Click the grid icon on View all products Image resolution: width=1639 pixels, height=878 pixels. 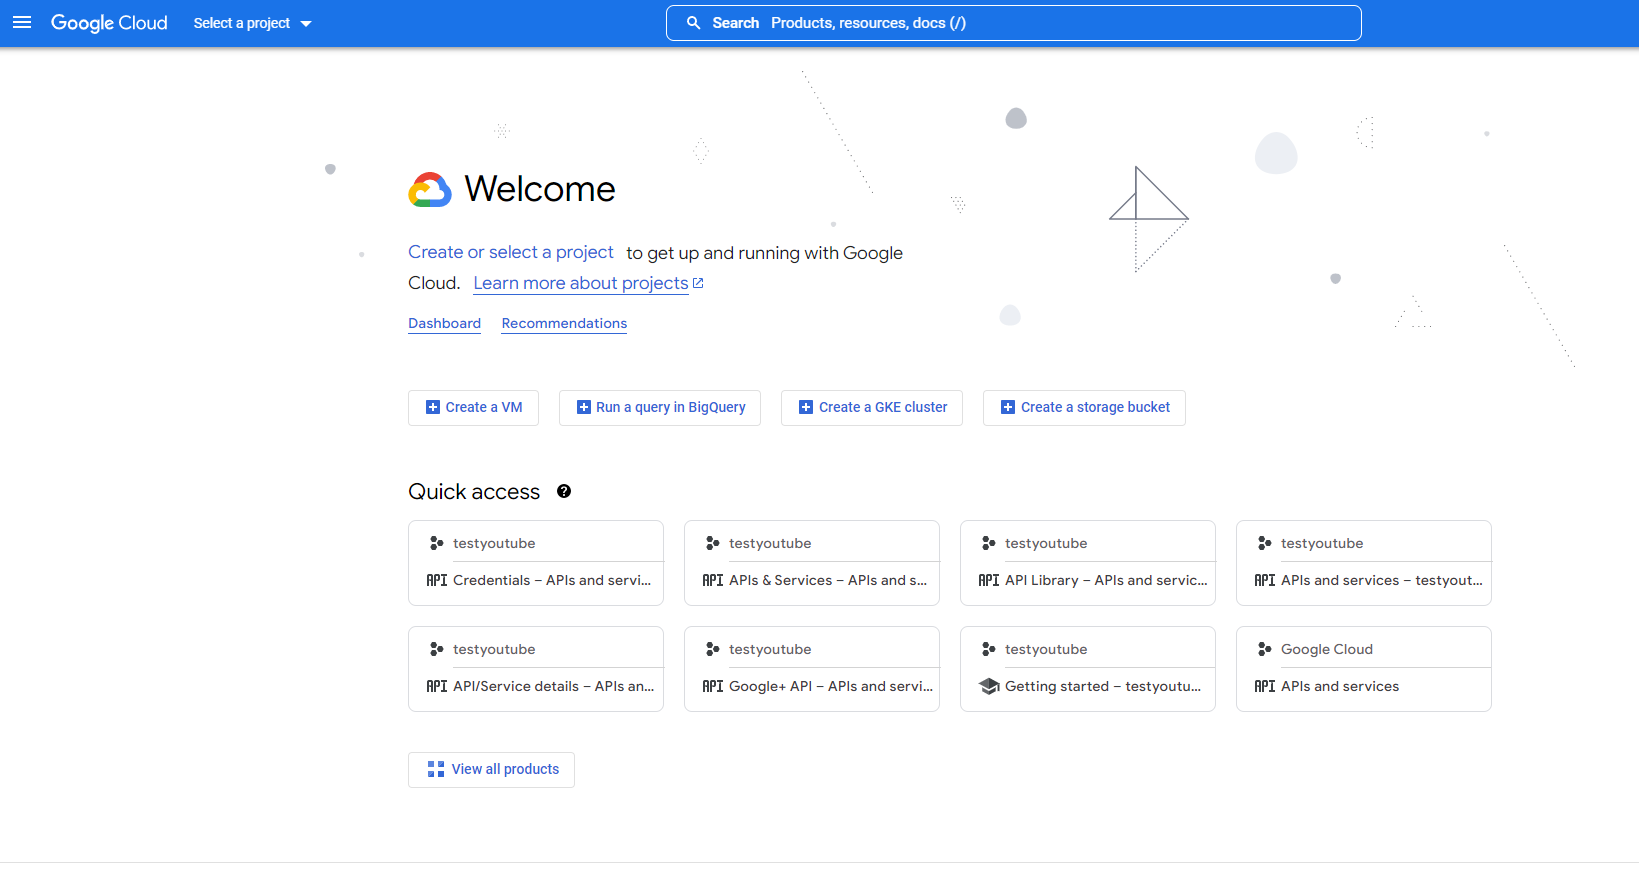click(436, 769)
